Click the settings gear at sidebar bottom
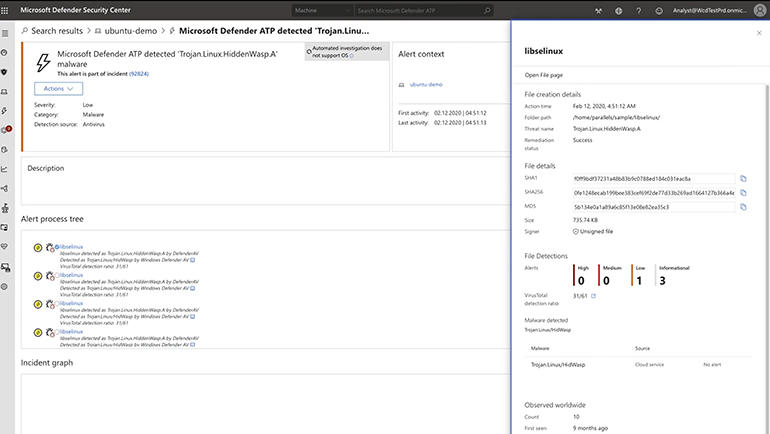 6,286
